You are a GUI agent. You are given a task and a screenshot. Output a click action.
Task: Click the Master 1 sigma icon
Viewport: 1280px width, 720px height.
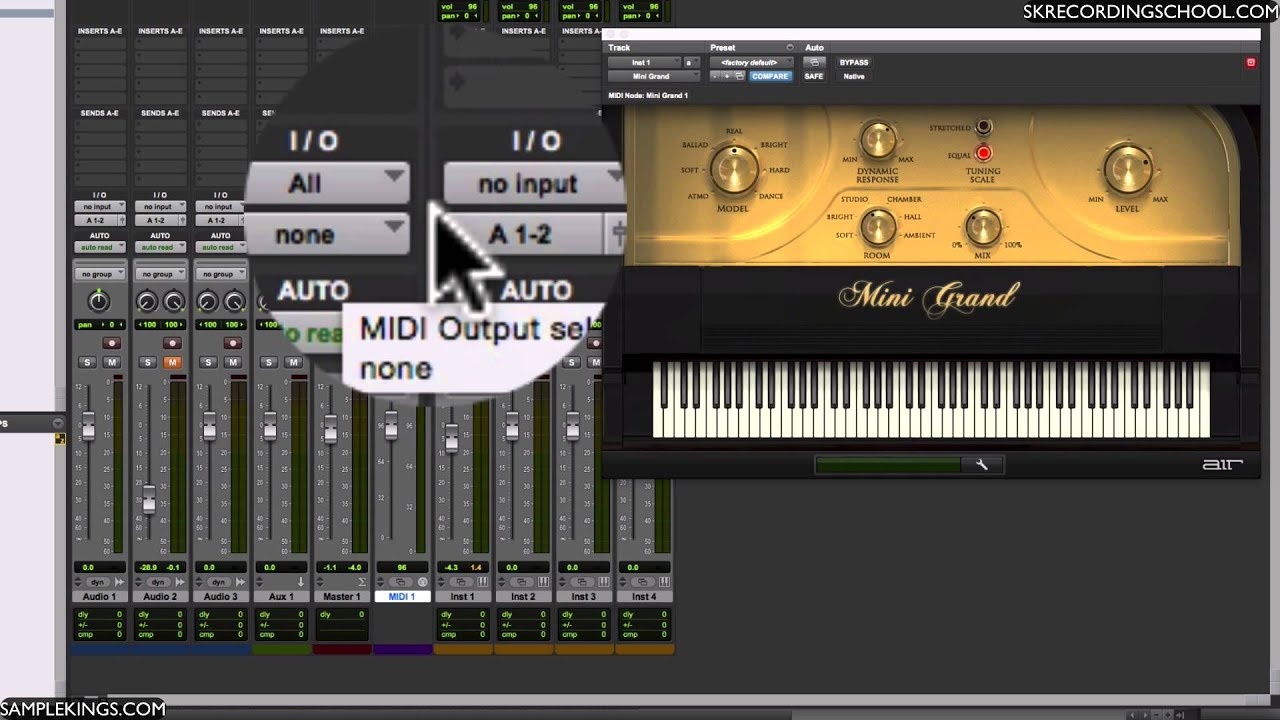click(362, 582)
